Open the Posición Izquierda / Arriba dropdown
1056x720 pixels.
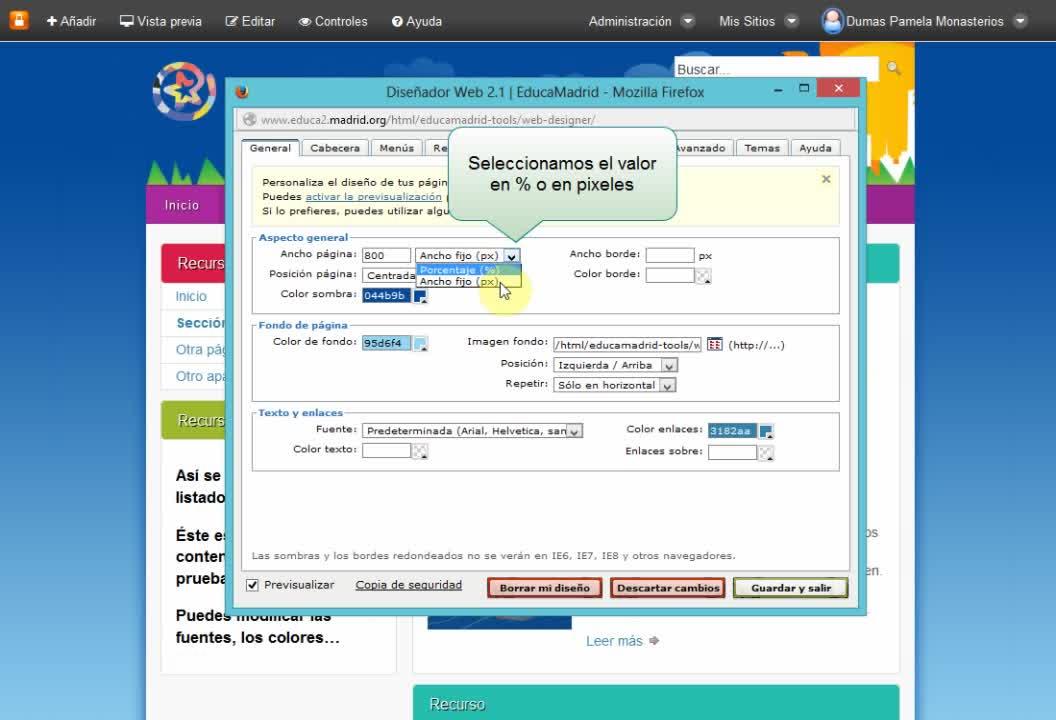(615, 365)
